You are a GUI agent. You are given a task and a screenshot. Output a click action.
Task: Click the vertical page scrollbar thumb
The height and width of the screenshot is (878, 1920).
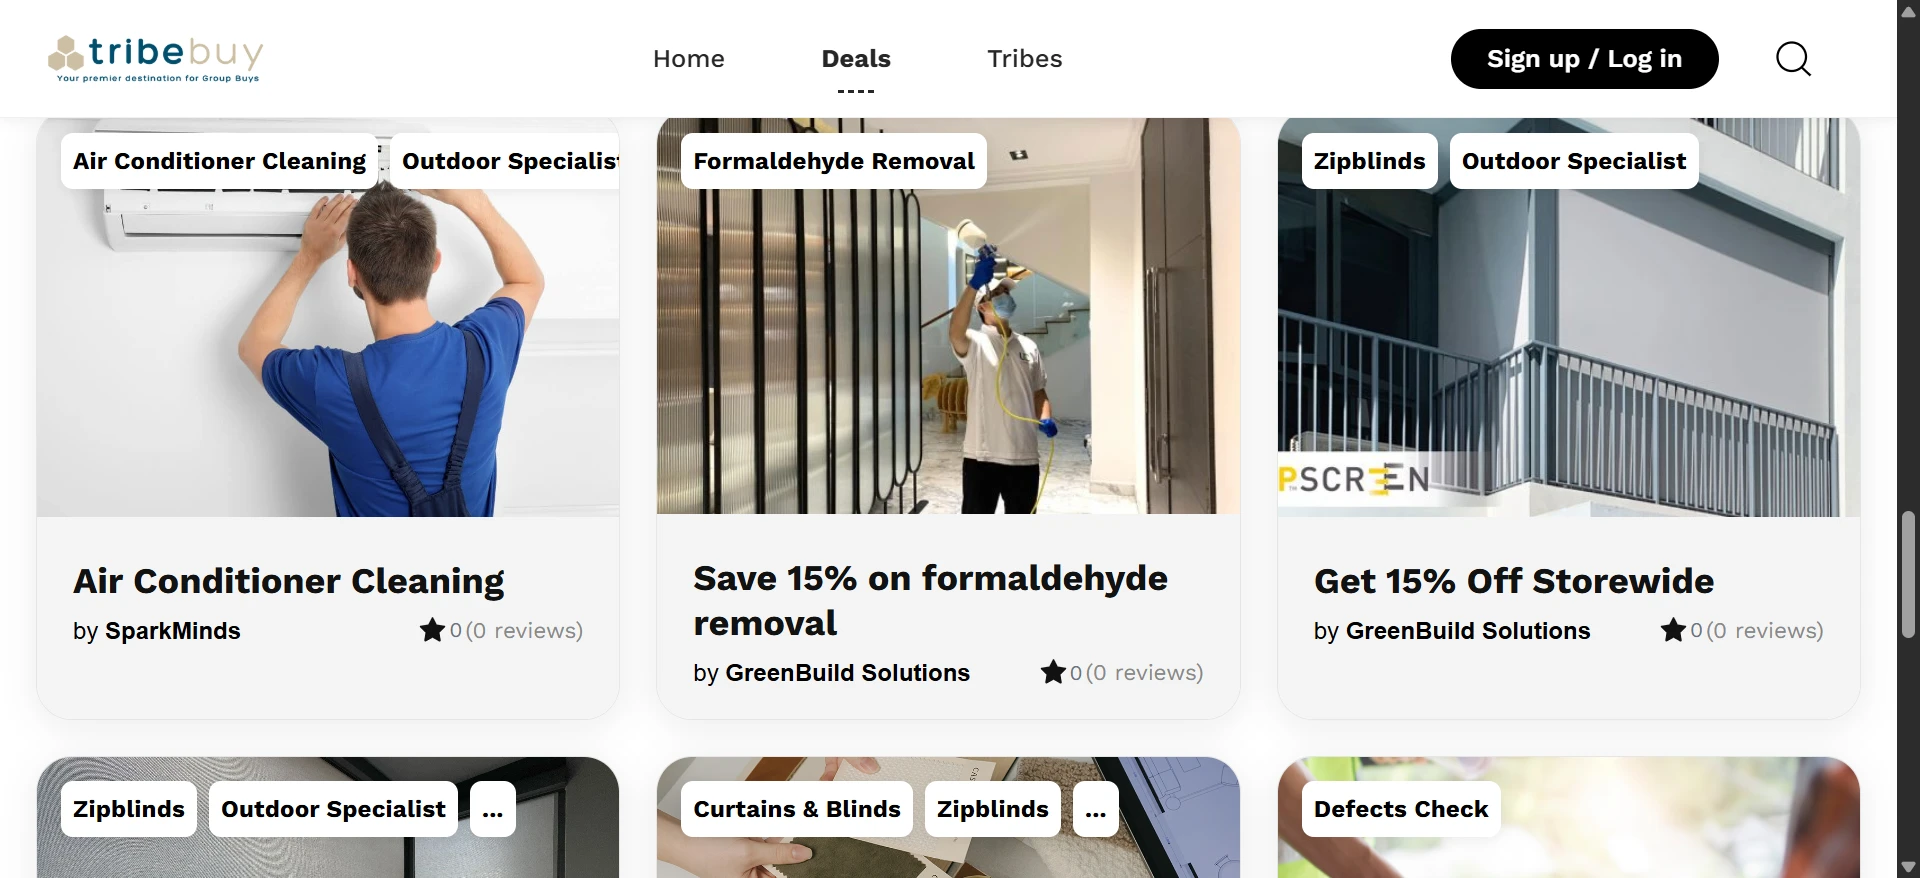point(1908,574)
